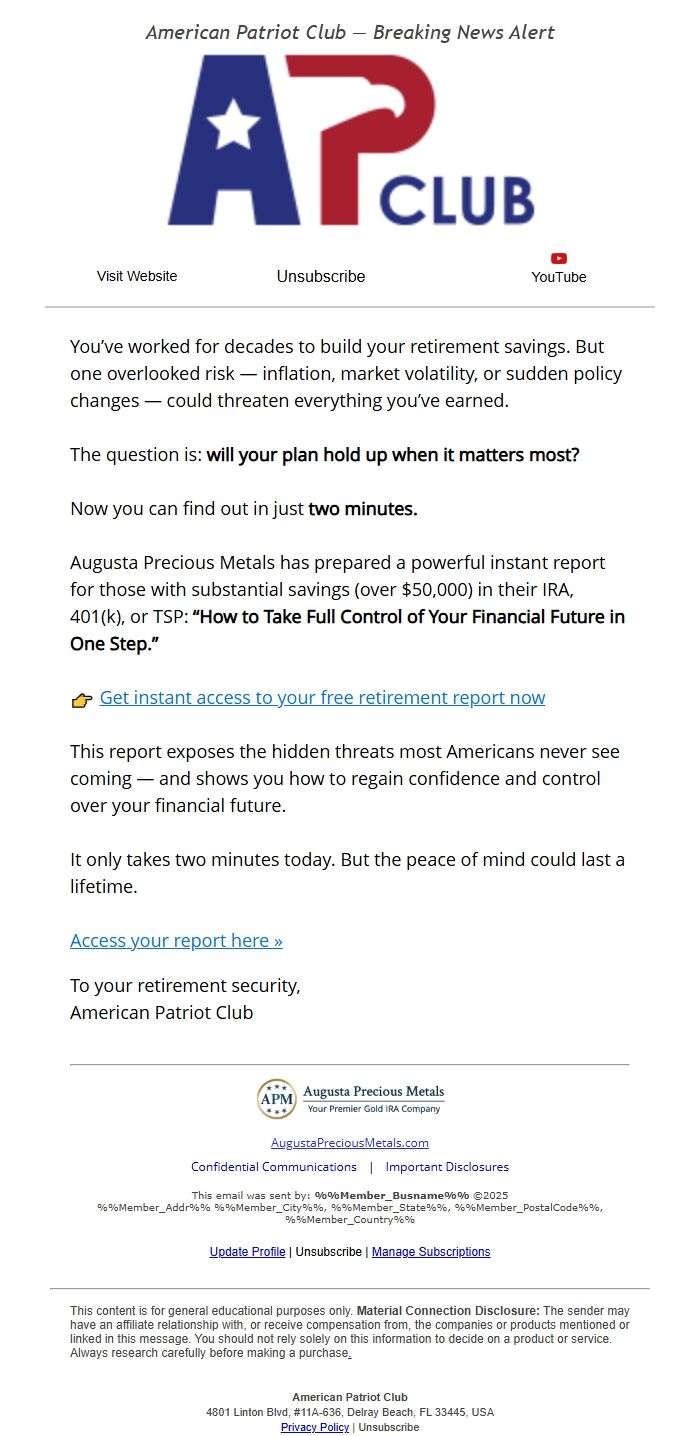Image resolution: width=700 pixels, height=1436 pixels.
Task: Open the Confidential Communications link
Action: (x=274, y=1167)
